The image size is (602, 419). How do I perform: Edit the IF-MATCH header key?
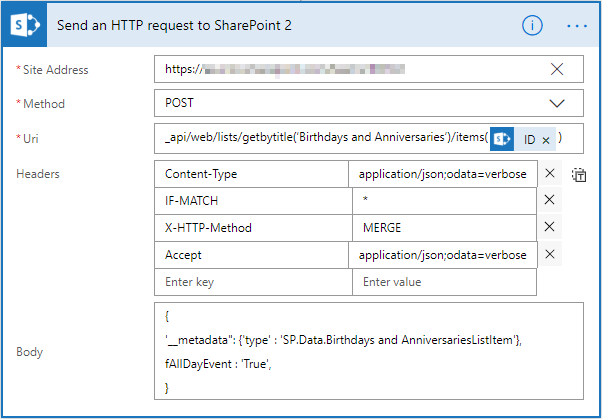click(x=253, y=200)
